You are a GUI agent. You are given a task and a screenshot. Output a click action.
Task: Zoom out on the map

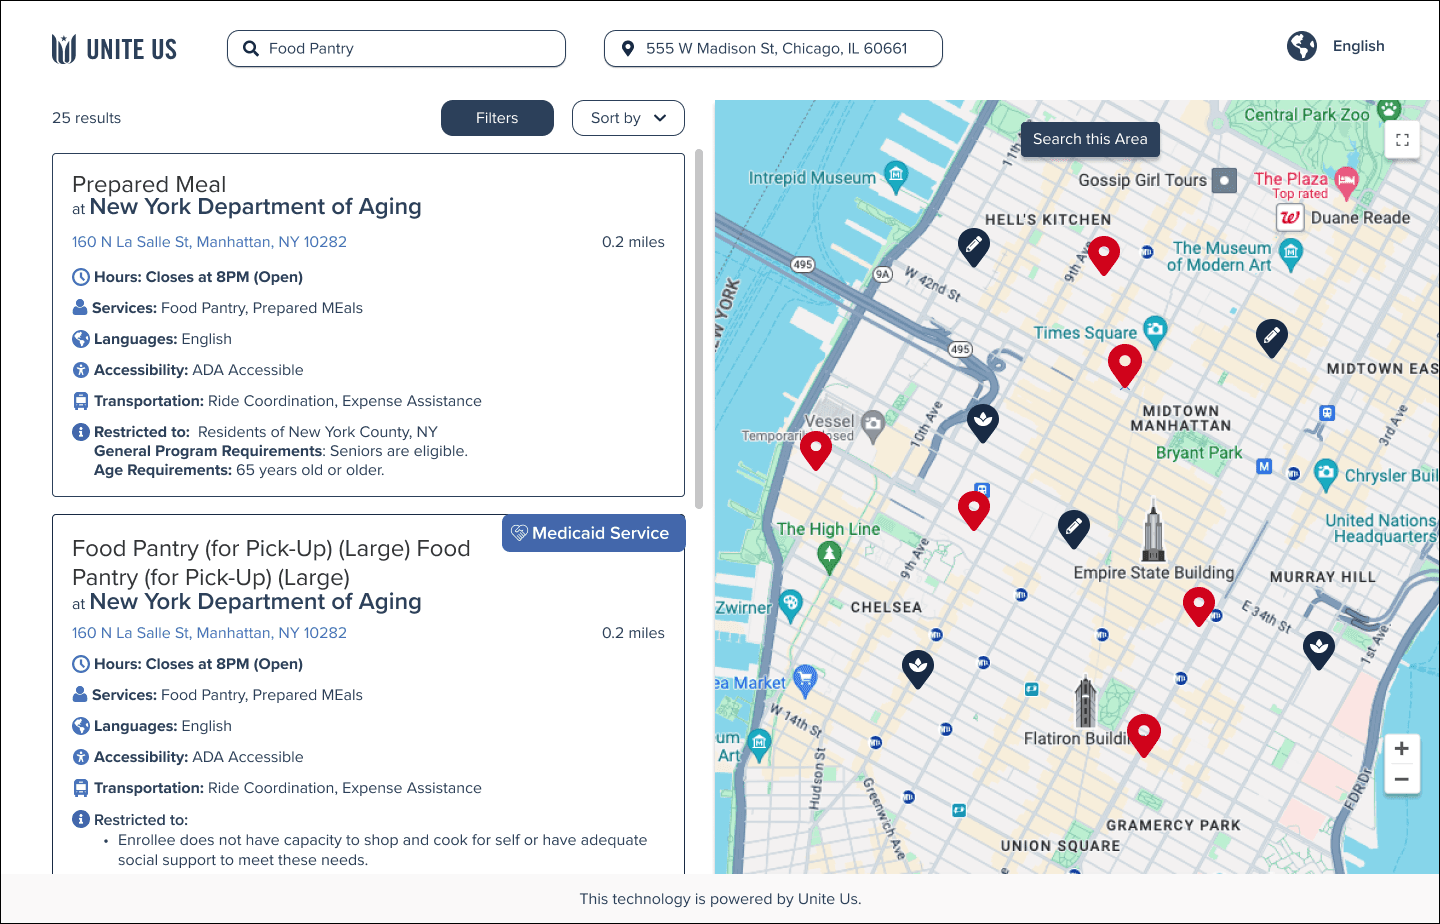pyautogui.click(x=1402, y=780)
